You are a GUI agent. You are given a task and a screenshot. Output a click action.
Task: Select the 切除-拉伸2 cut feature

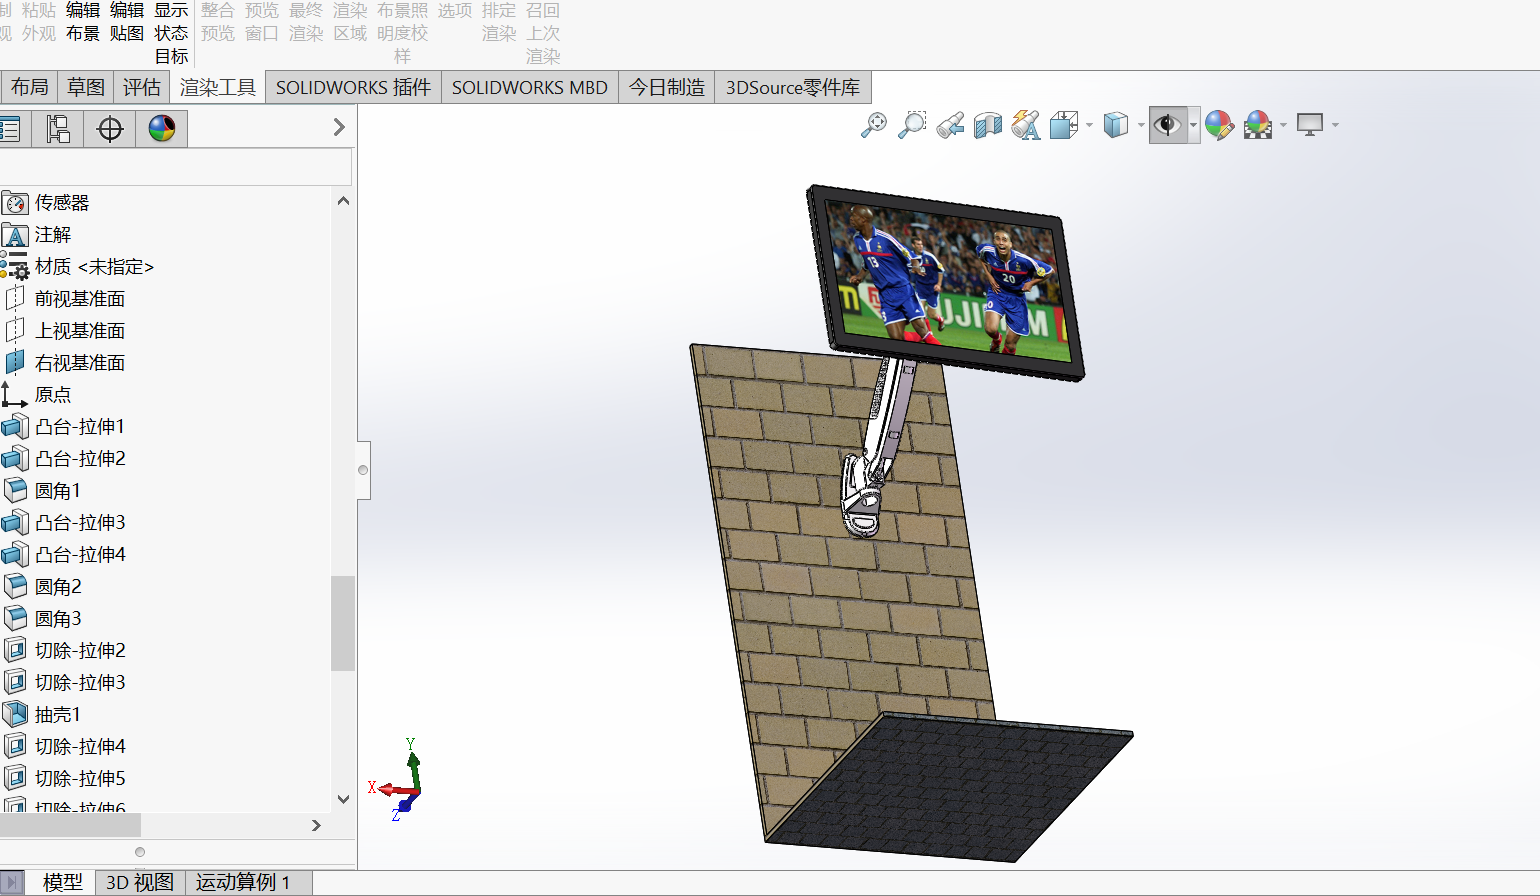[x=64, y=651]
